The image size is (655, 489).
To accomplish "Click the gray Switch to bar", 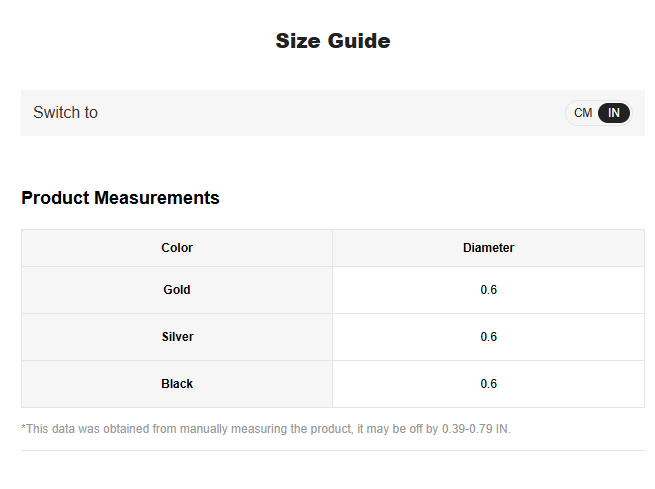I will [333, 113].
